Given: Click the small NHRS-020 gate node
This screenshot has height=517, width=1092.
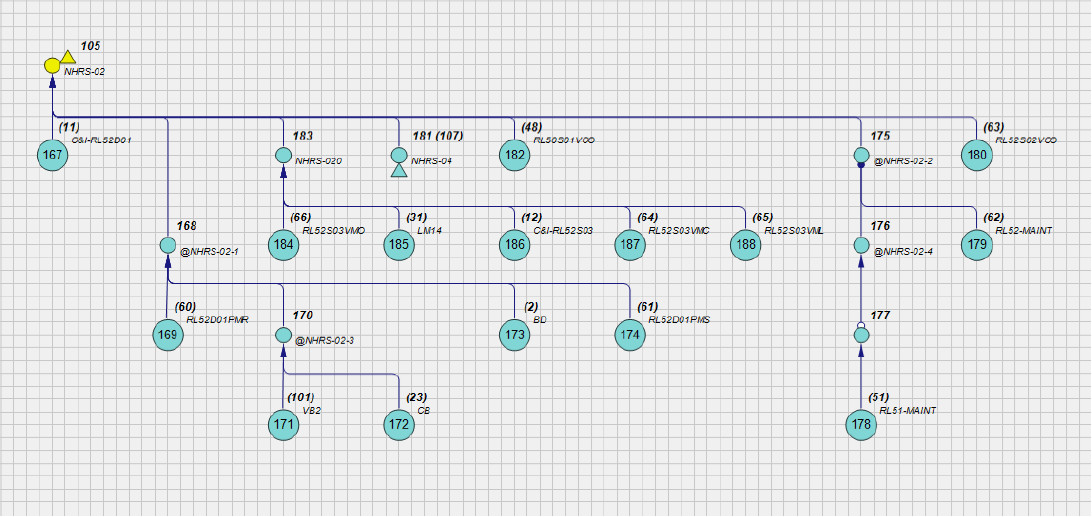Looking at the screenshot, I should pos(283,155).
